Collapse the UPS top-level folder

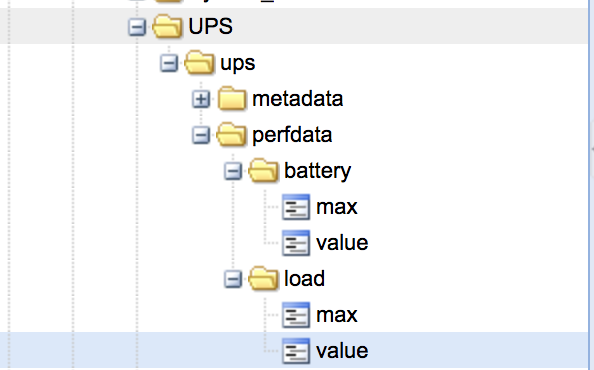137,27
